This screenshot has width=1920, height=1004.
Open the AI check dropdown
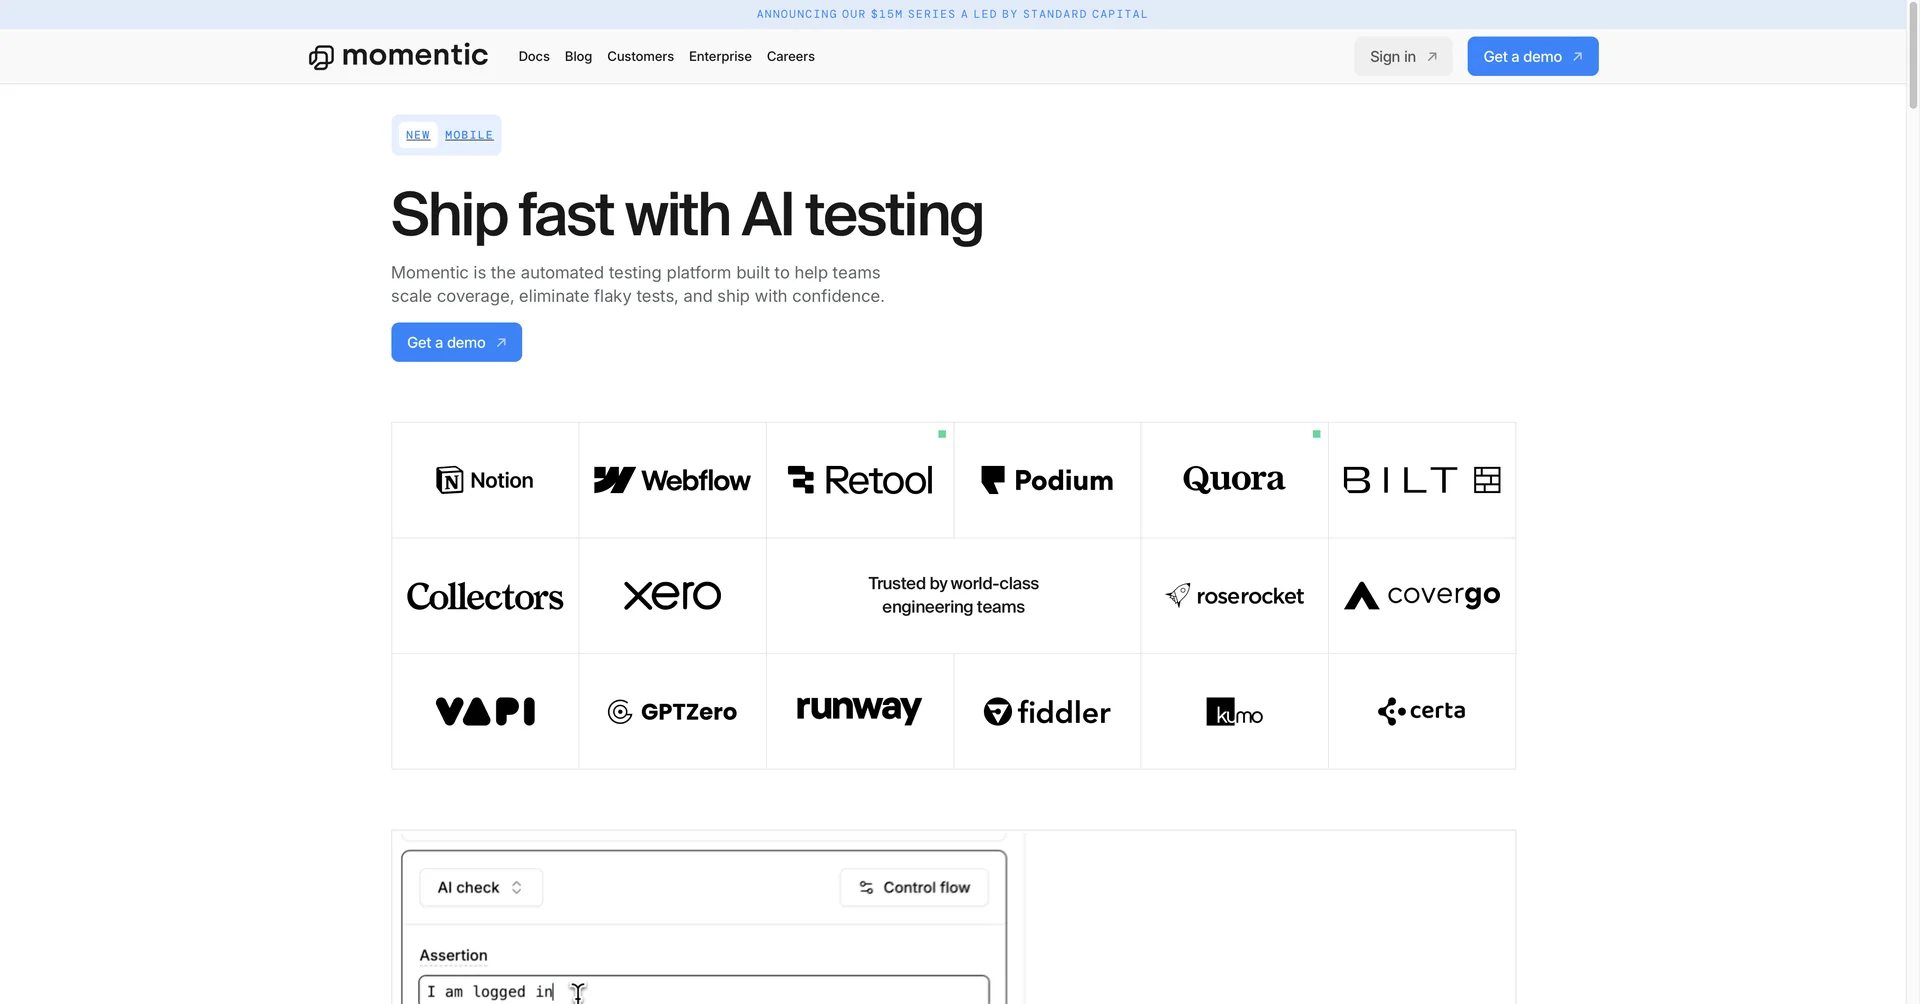point(480,887)
